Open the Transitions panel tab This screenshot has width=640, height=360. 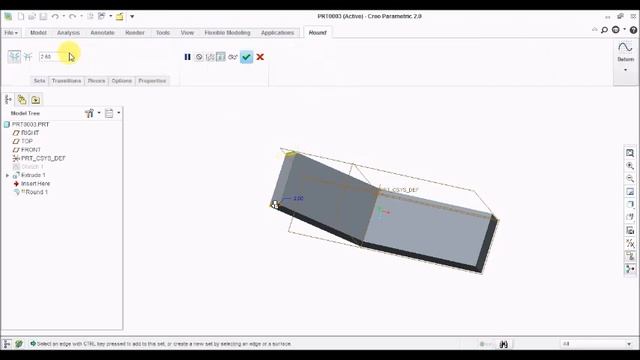[x=67, y=81]
